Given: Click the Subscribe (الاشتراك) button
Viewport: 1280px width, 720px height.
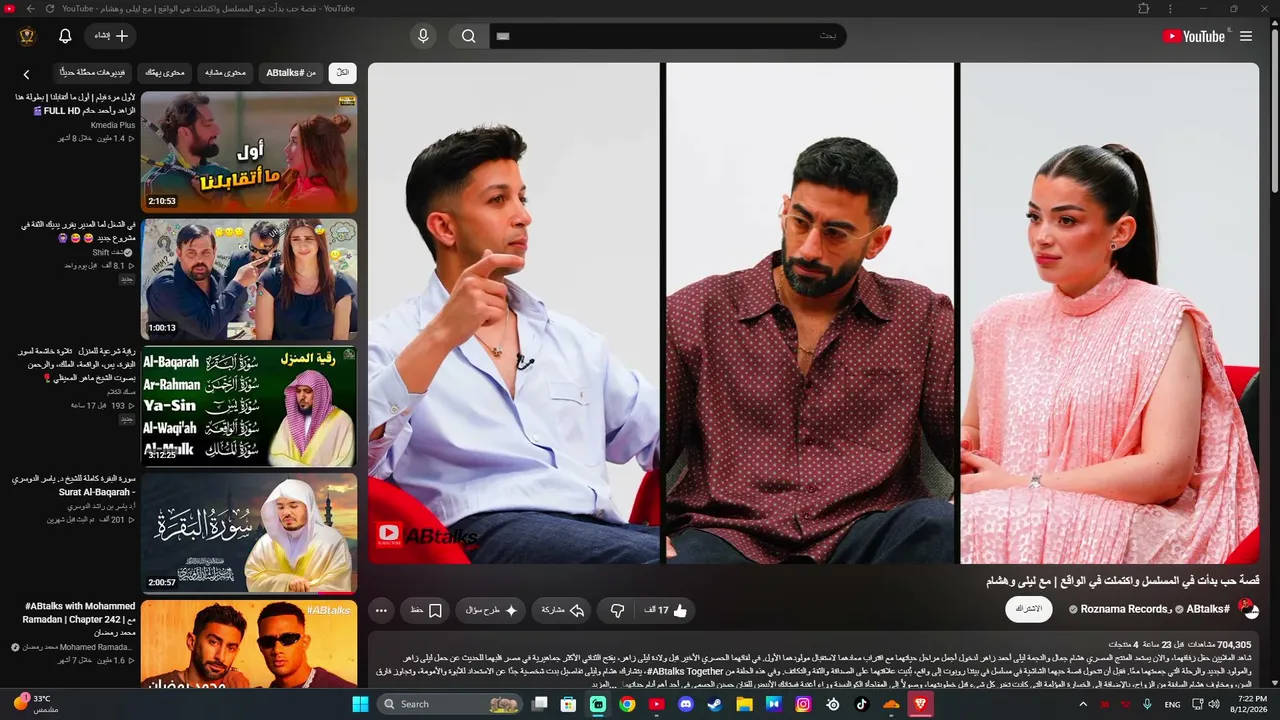Looking at the screenshot, I should pos(1029,609).
